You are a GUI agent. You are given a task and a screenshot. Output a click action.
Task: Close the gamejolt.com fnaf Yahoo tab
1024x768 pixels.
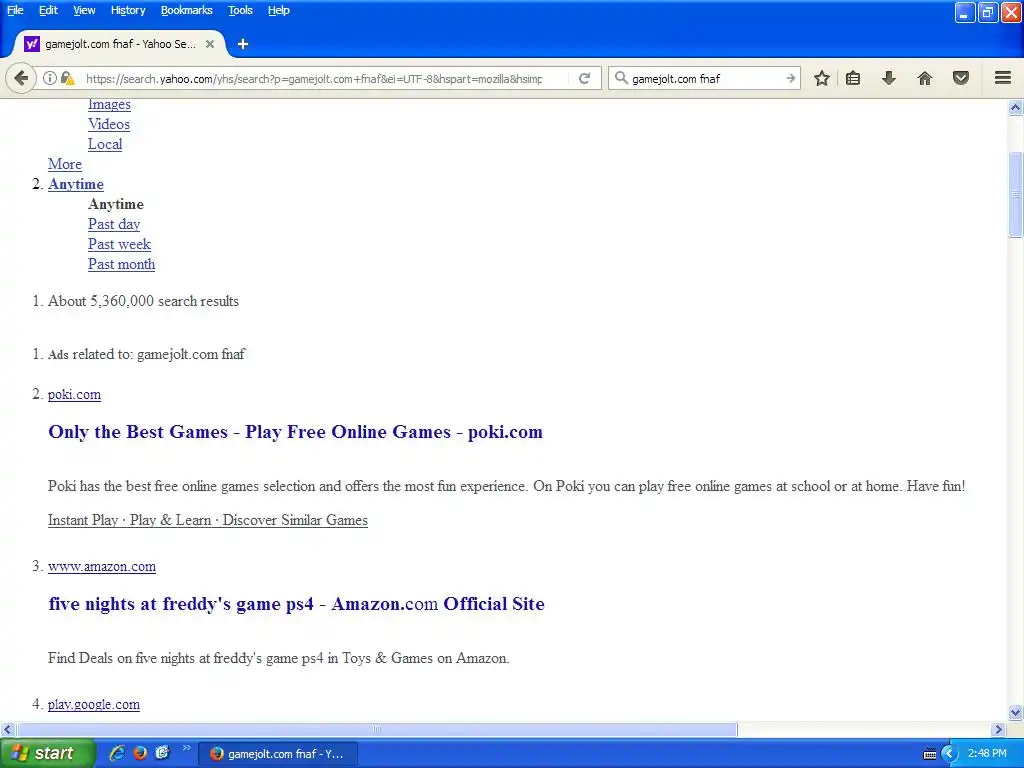point(210,44)
